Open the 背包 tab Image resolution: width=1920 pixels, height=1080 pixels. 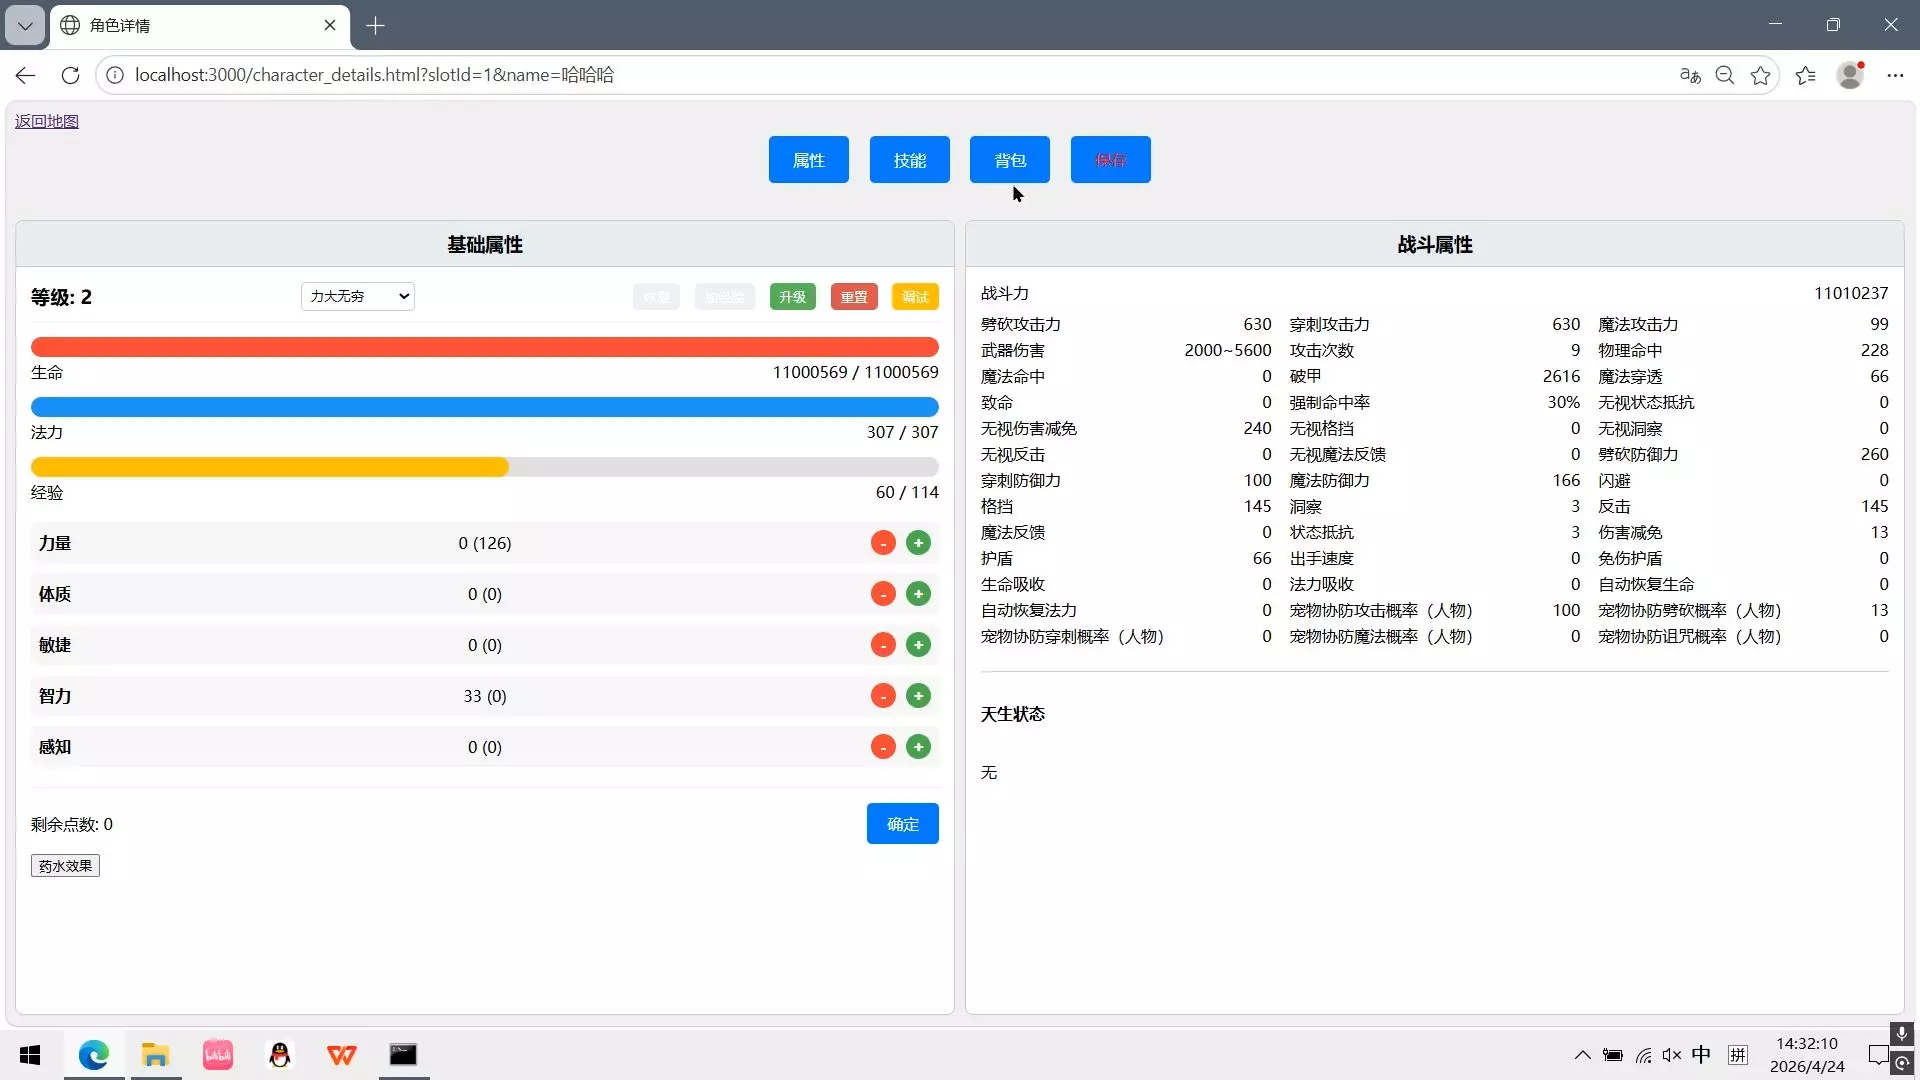(x=1010, y=160)
